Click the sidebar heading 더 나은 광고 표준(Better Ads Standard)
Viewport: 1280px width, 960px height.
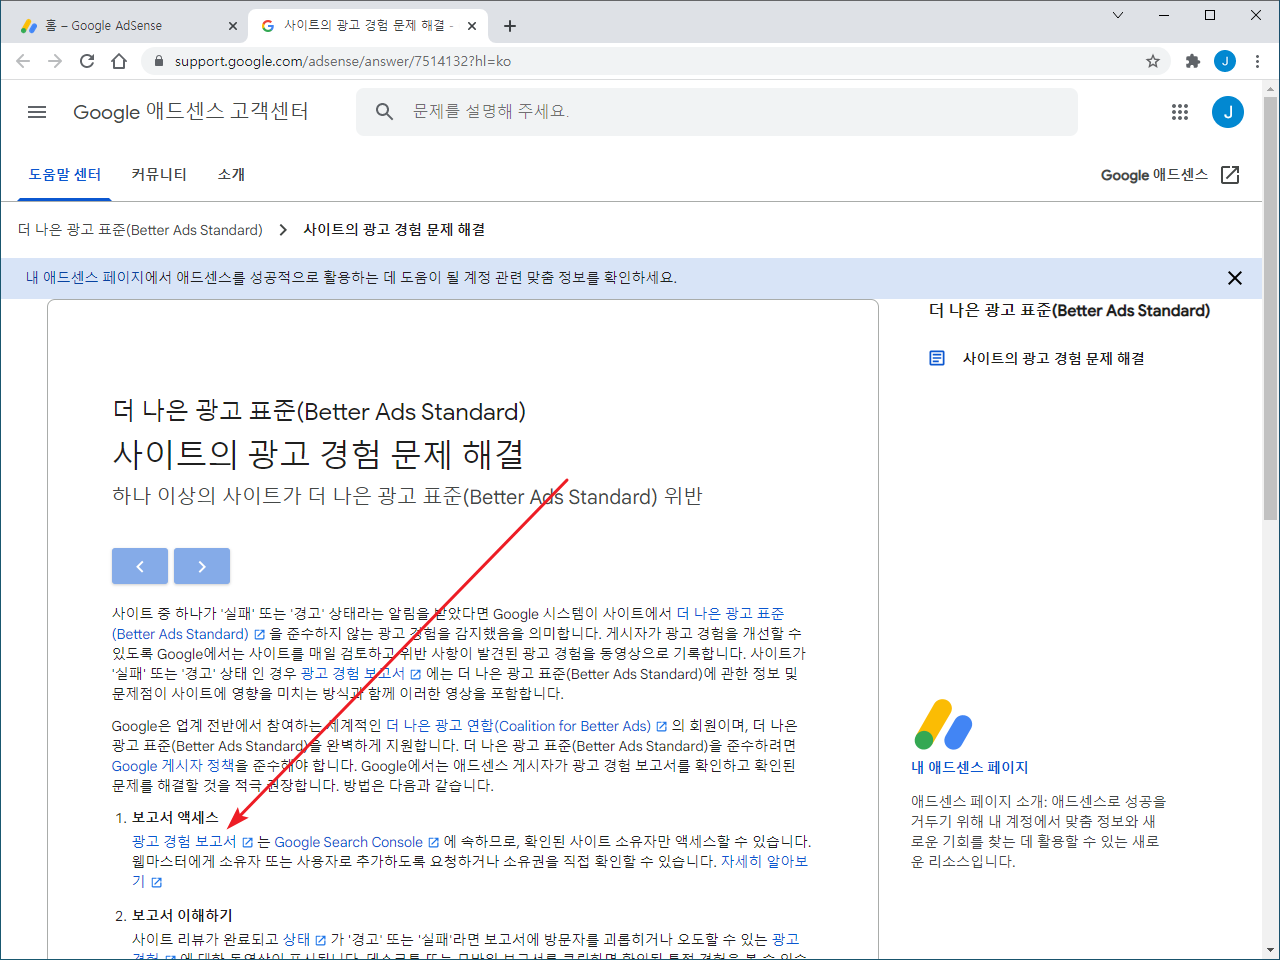pos(1069,311)
